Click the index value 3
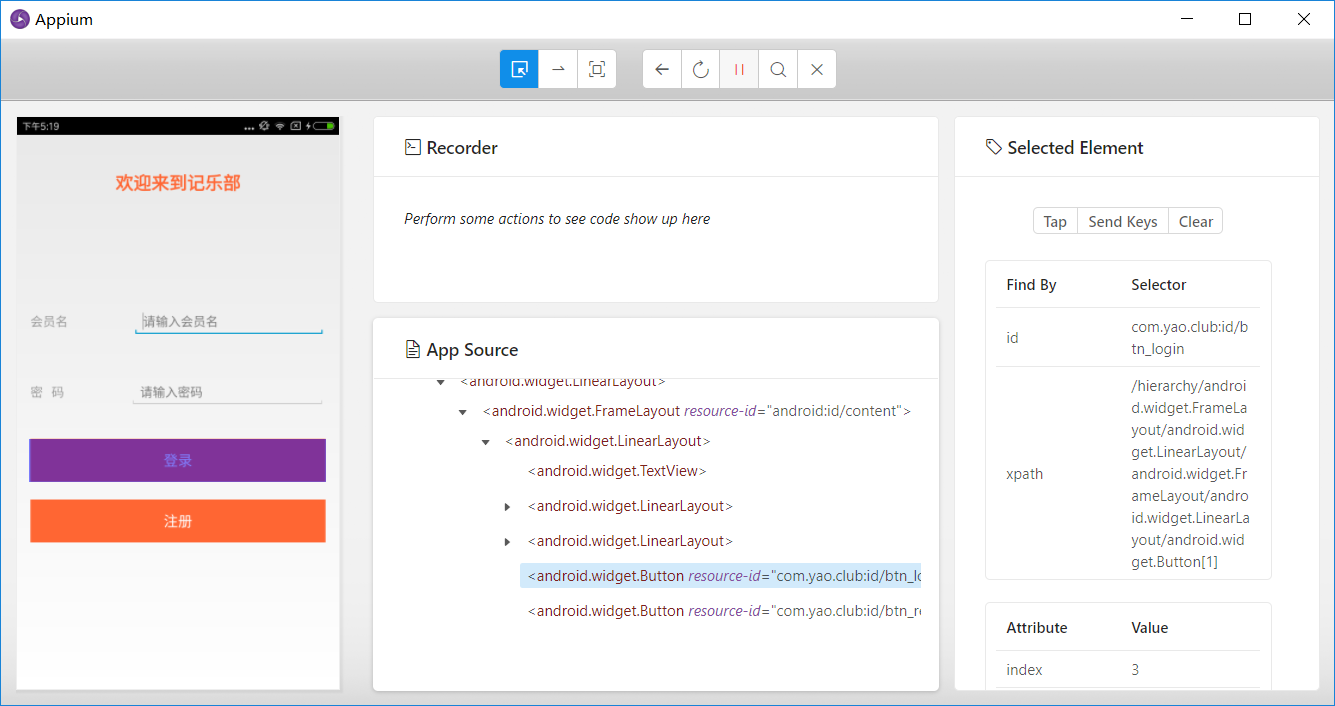Screen dimensions: 1335x706 tap(1135, 670)
